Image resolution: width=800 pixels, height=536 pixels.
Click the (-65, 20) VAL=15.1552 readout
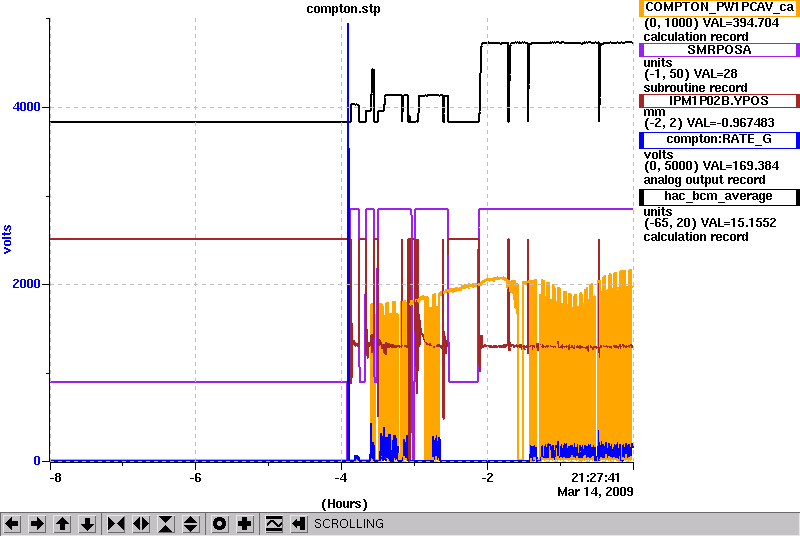710,223
